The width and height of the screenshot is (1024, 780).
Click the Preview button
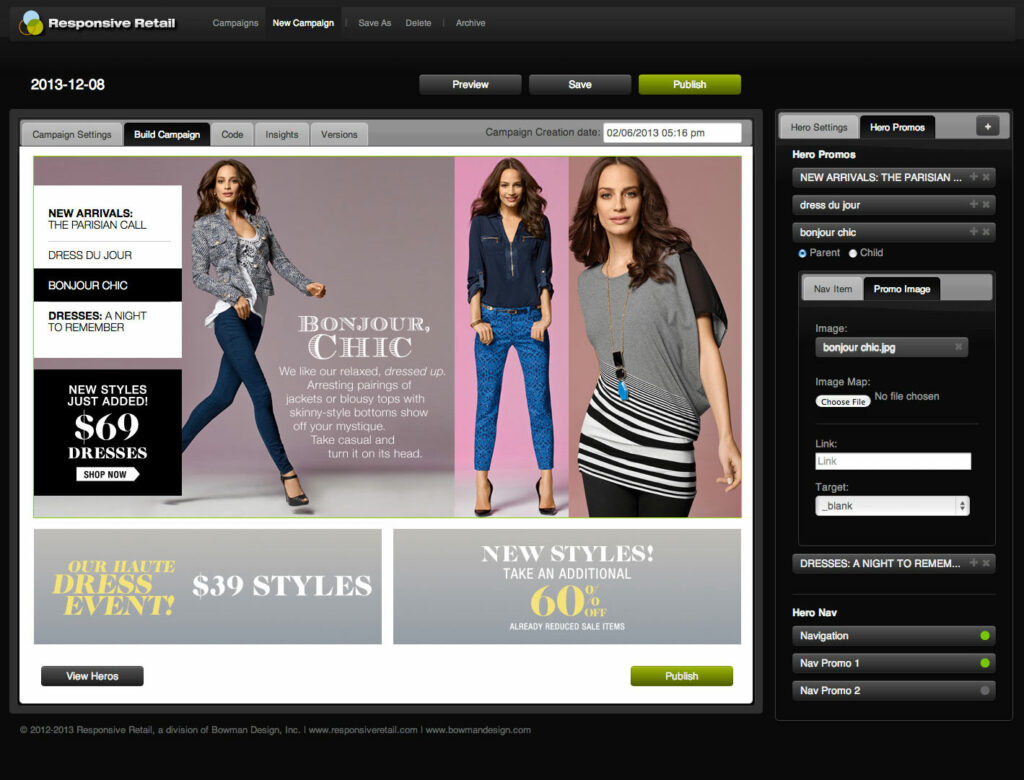pos(470,84)
